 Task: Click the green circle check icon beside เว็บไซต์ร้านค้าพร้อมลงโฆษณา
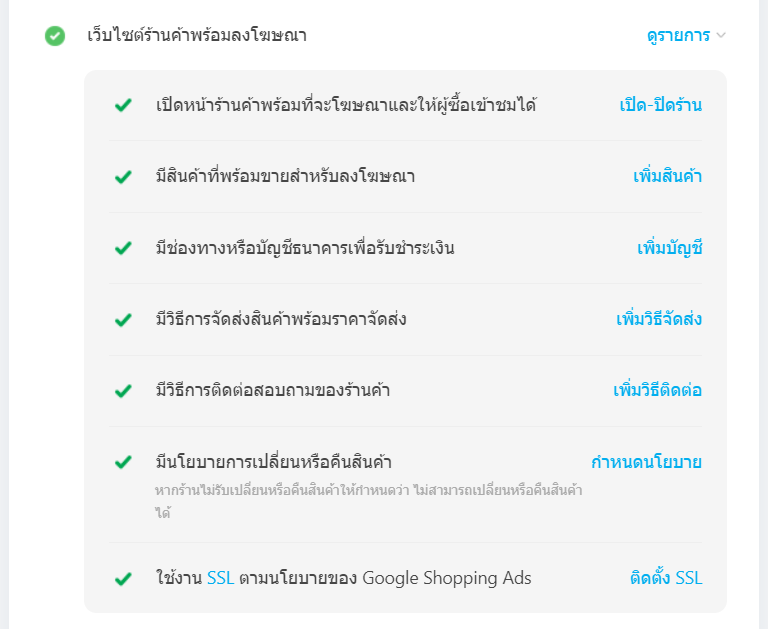[55, 36]
